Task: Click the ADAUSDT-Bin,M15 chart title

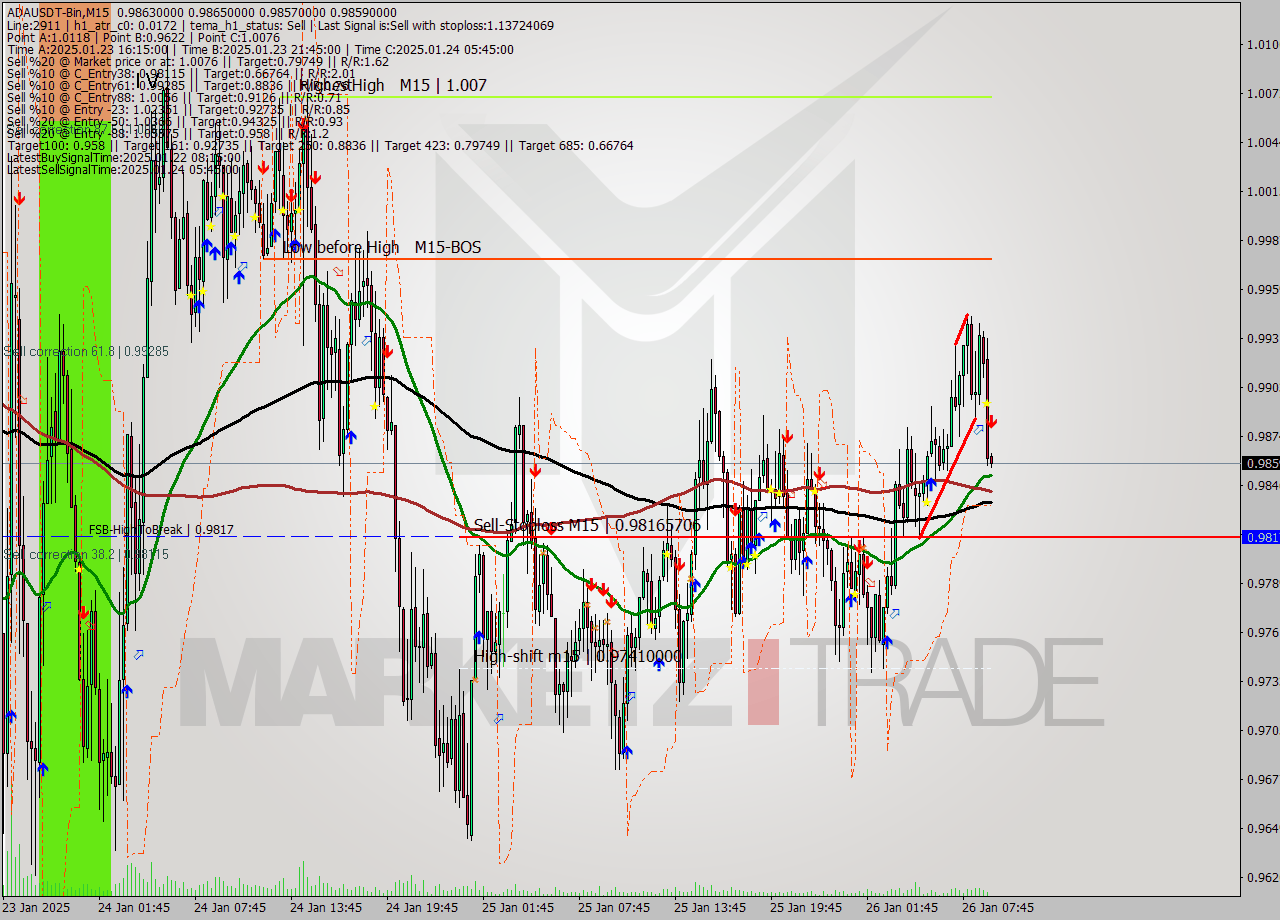Action: [58, 12]
